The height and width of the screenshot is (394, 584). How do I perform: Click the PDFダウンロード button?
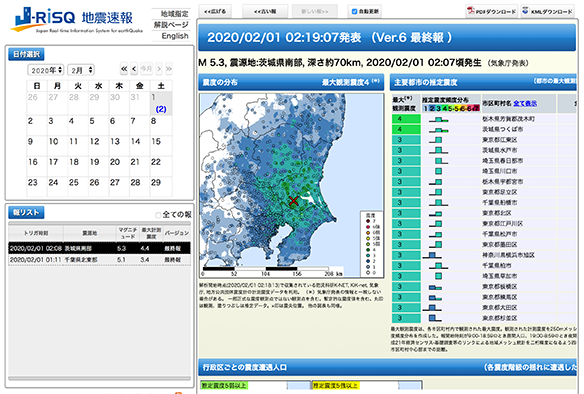492,11
